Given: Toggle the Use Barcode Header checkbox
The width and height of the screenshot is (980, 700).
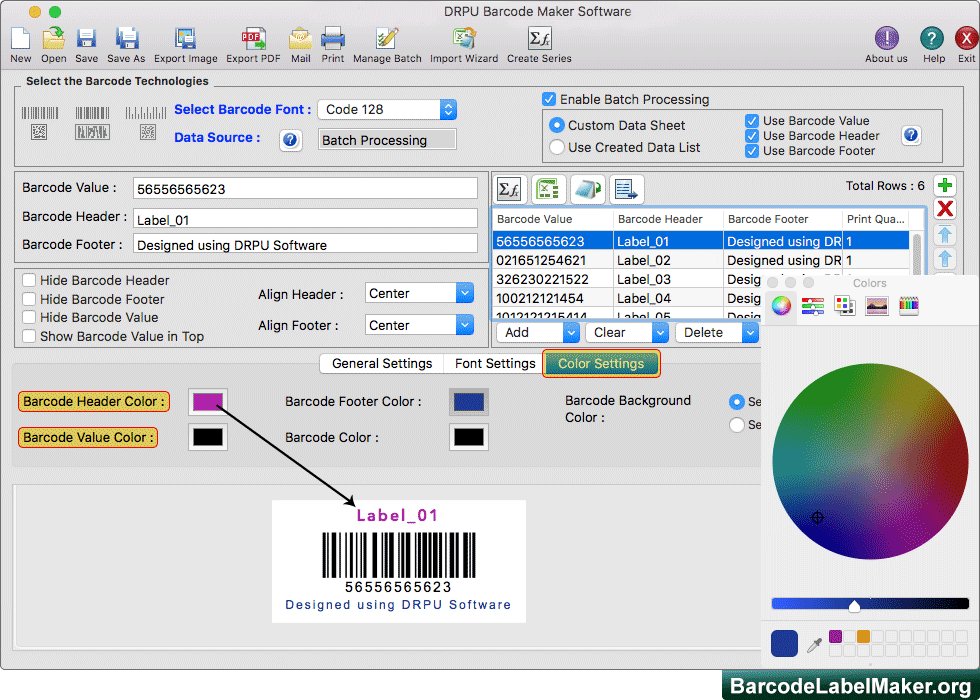Looking at the screenshot, I should pyautogui.click(x=752, y=136).
